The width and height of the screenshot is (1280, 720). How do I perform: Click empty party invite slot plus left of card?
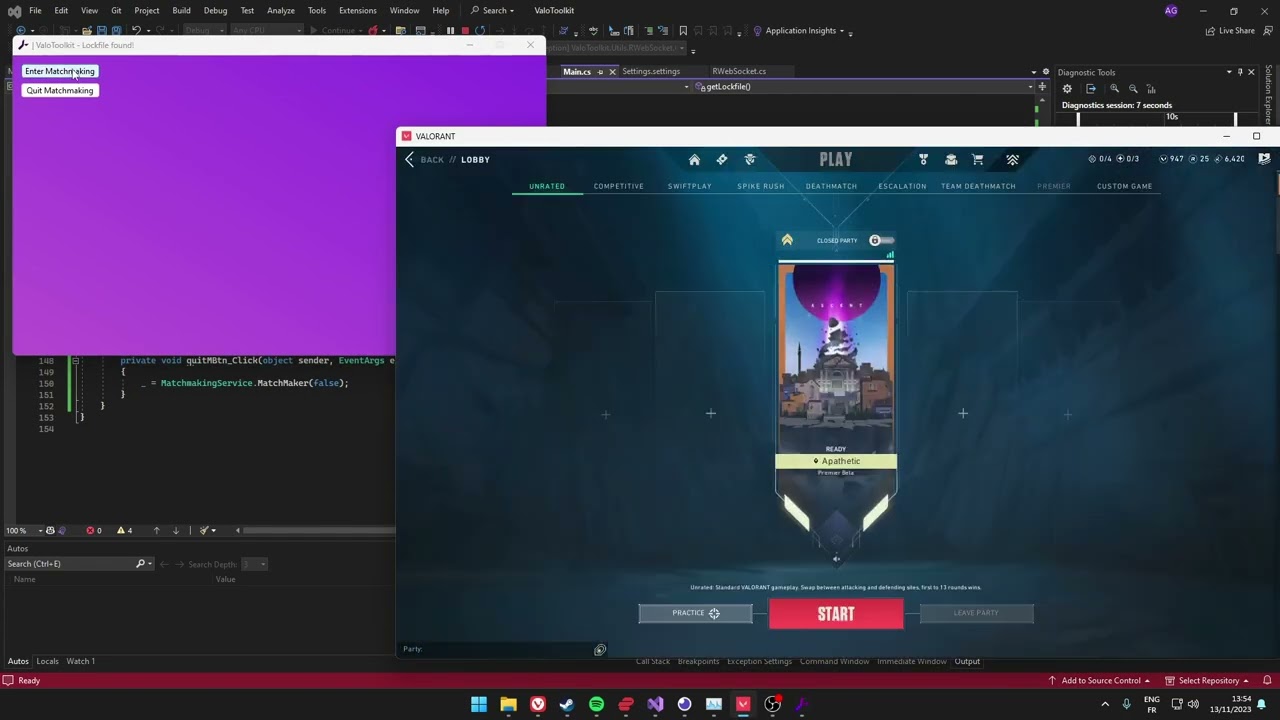coord(711,413)
